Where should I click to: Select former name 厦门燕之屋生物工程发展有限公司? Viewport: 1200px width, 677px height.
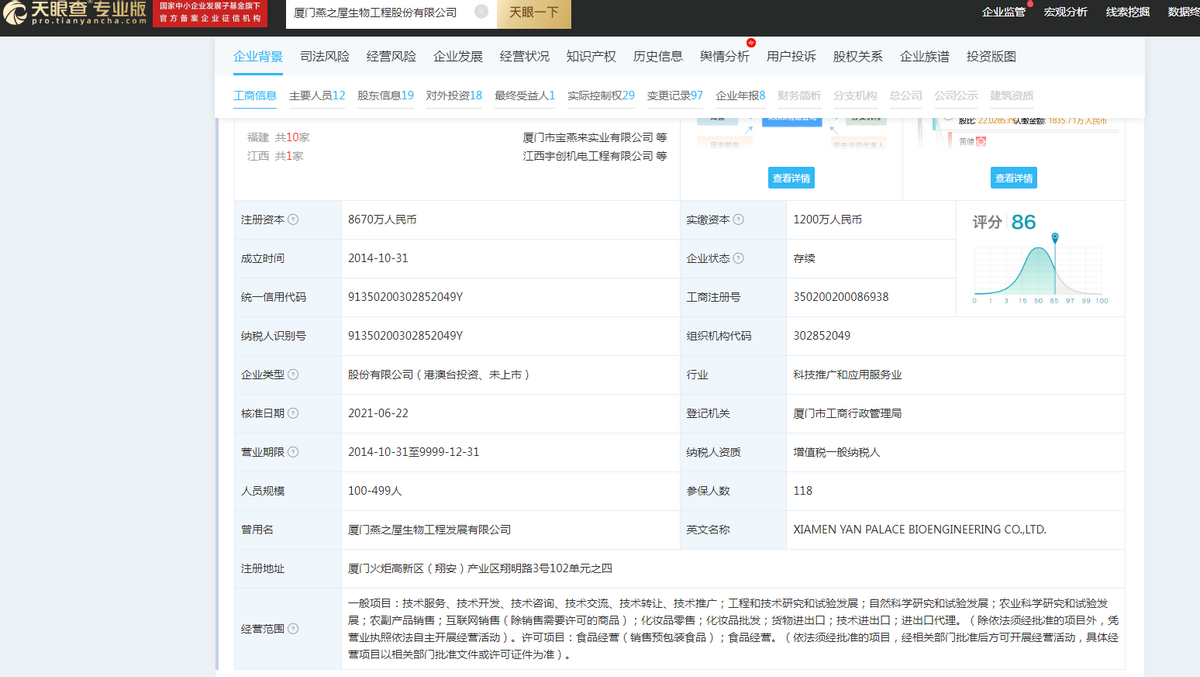click(429, 530)
